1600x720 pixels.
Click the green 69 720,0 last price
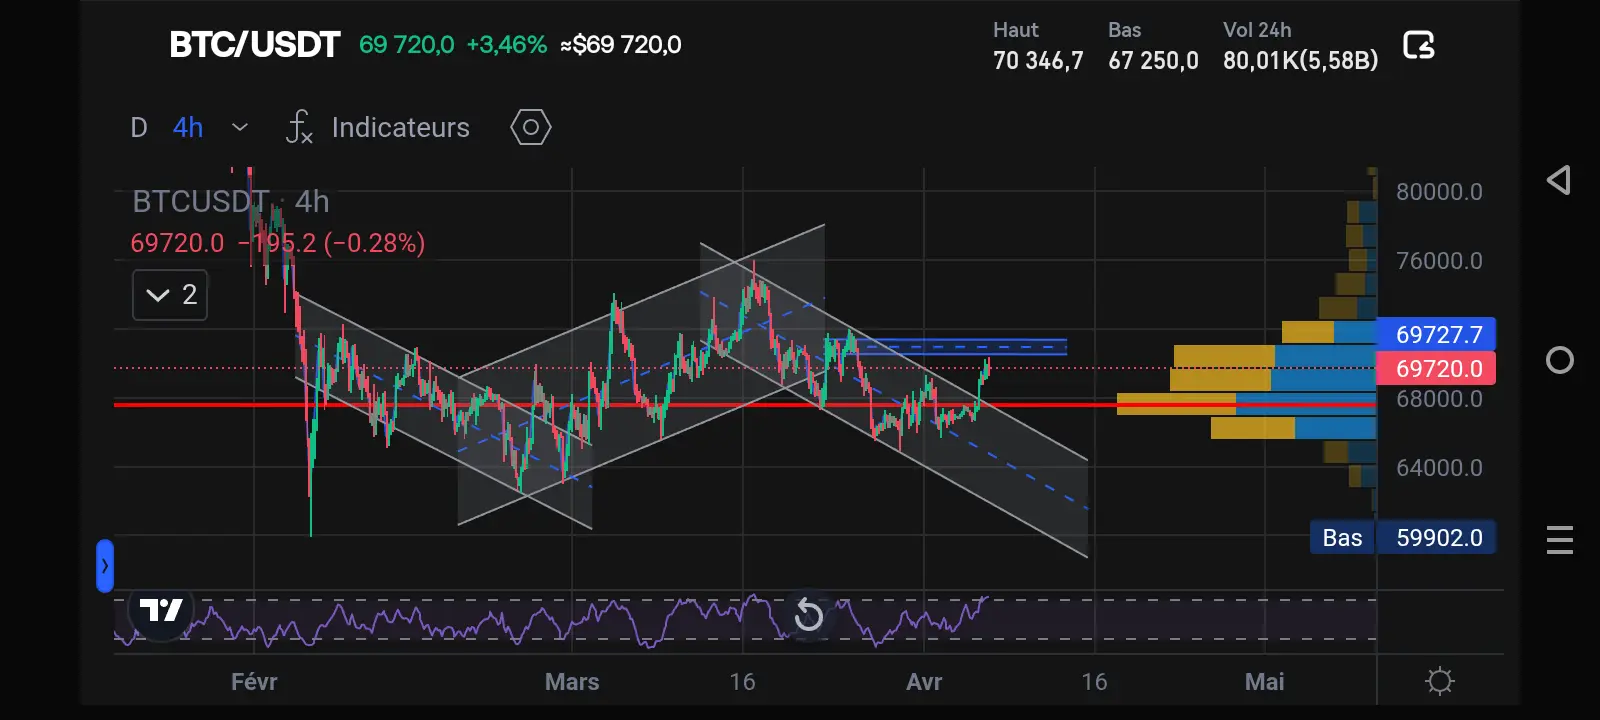click(x=406, y=45)
